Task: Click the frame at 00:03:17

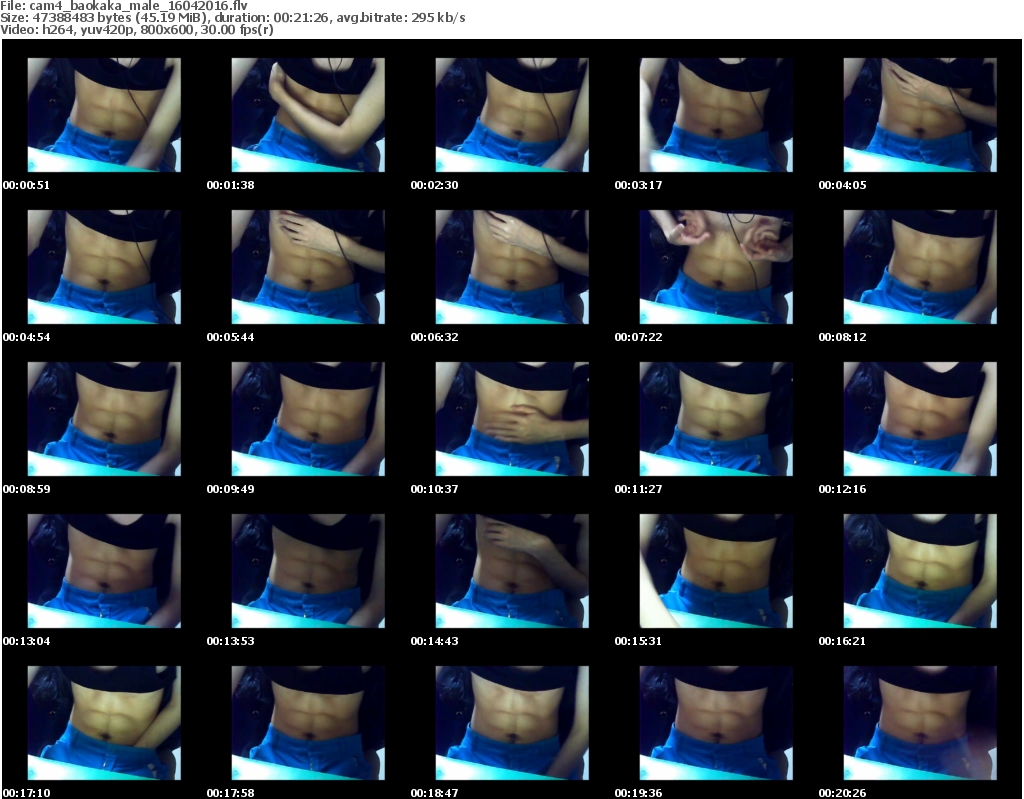Action: (716, 115)
